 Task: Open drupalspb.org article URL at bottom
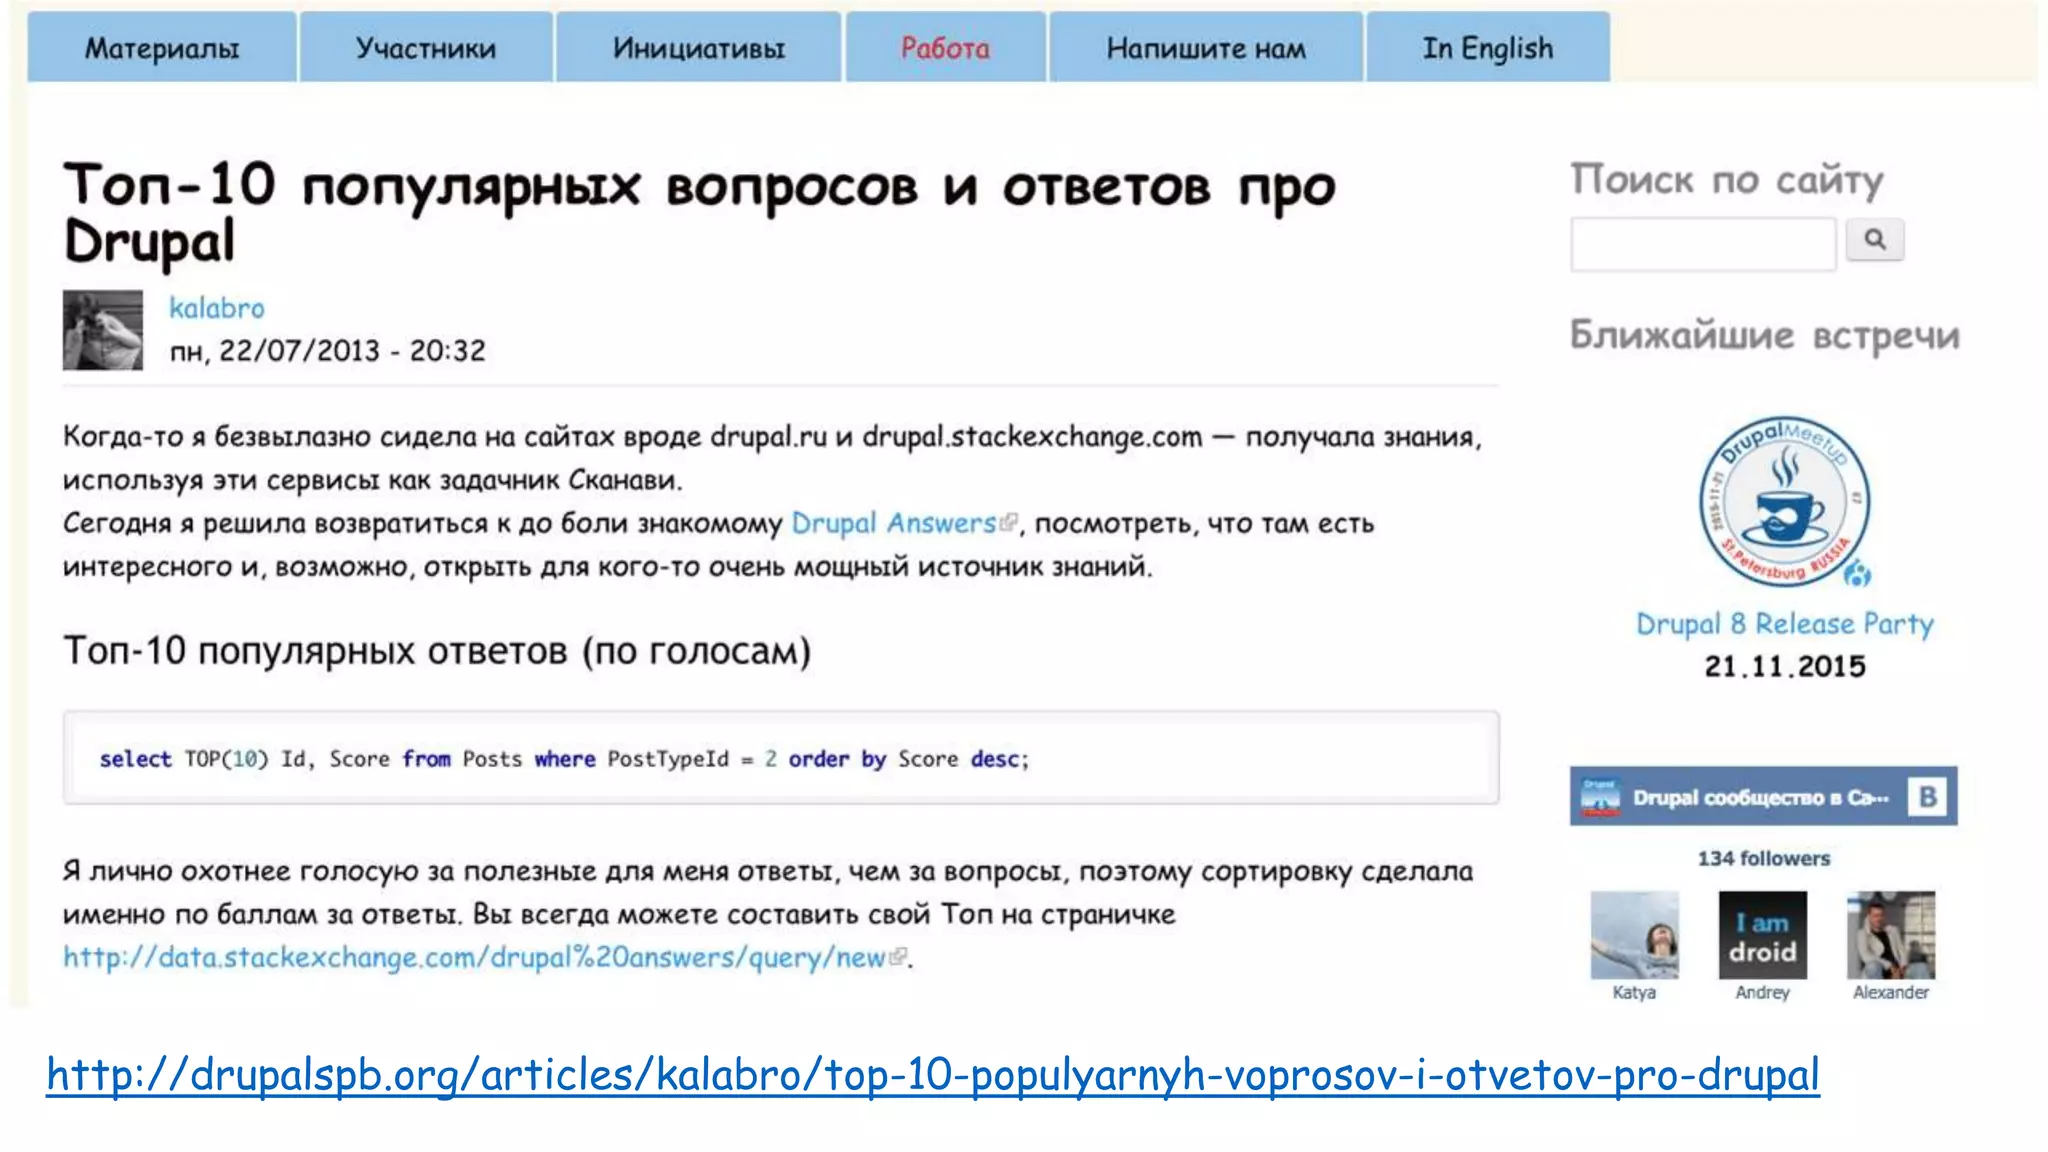click(x=933, y=1075)
